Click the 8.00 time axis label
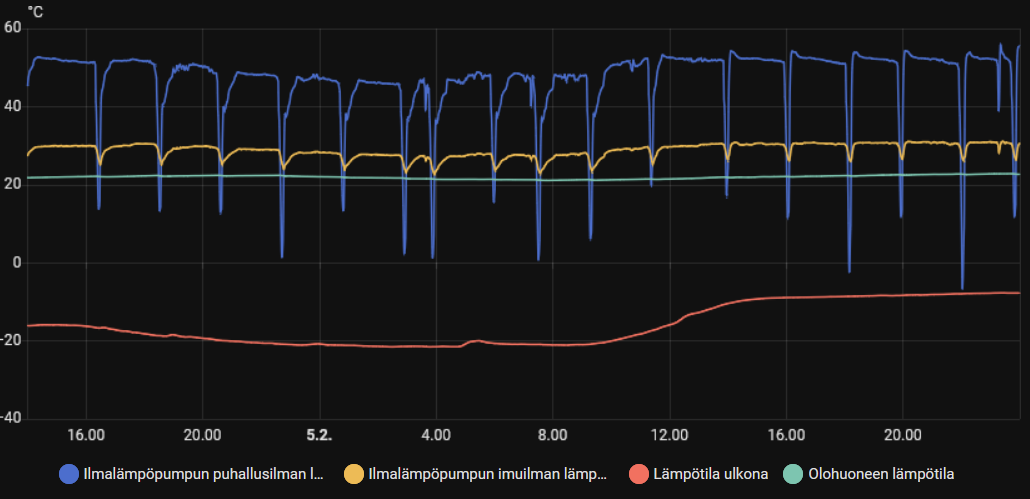 pos(552,435)
